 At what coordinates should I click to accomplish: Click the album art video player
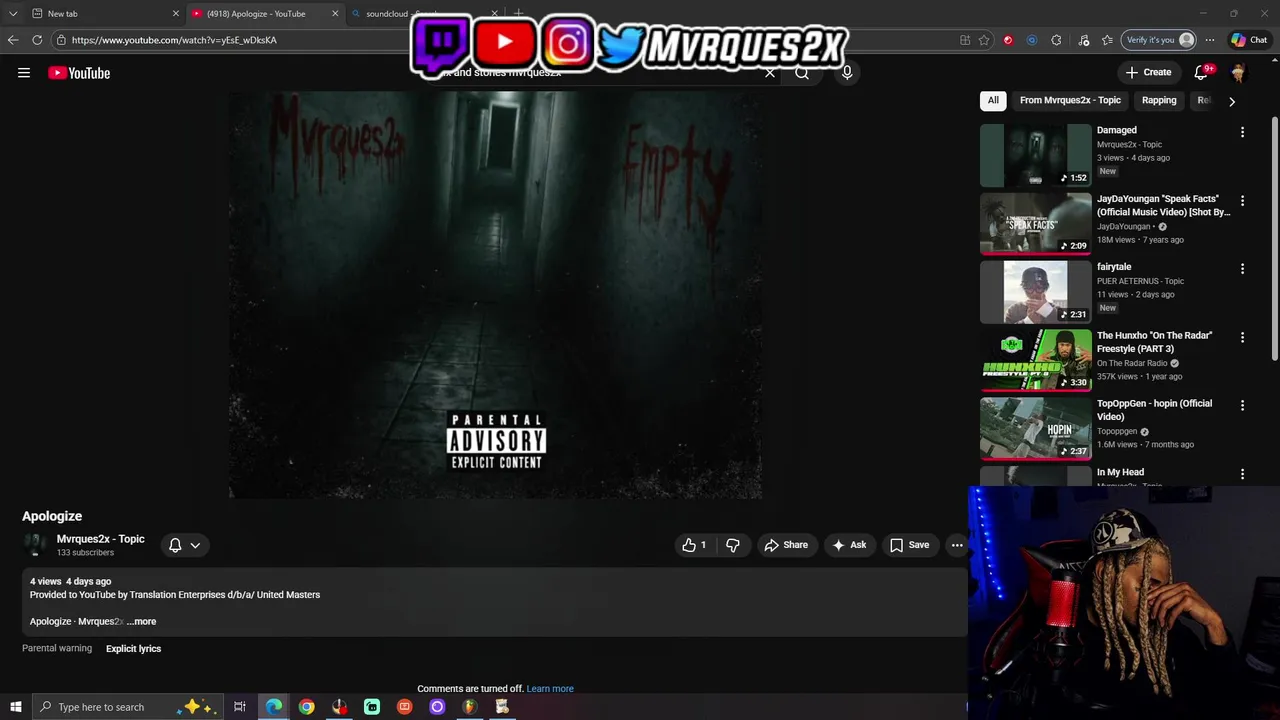[495, 295]
